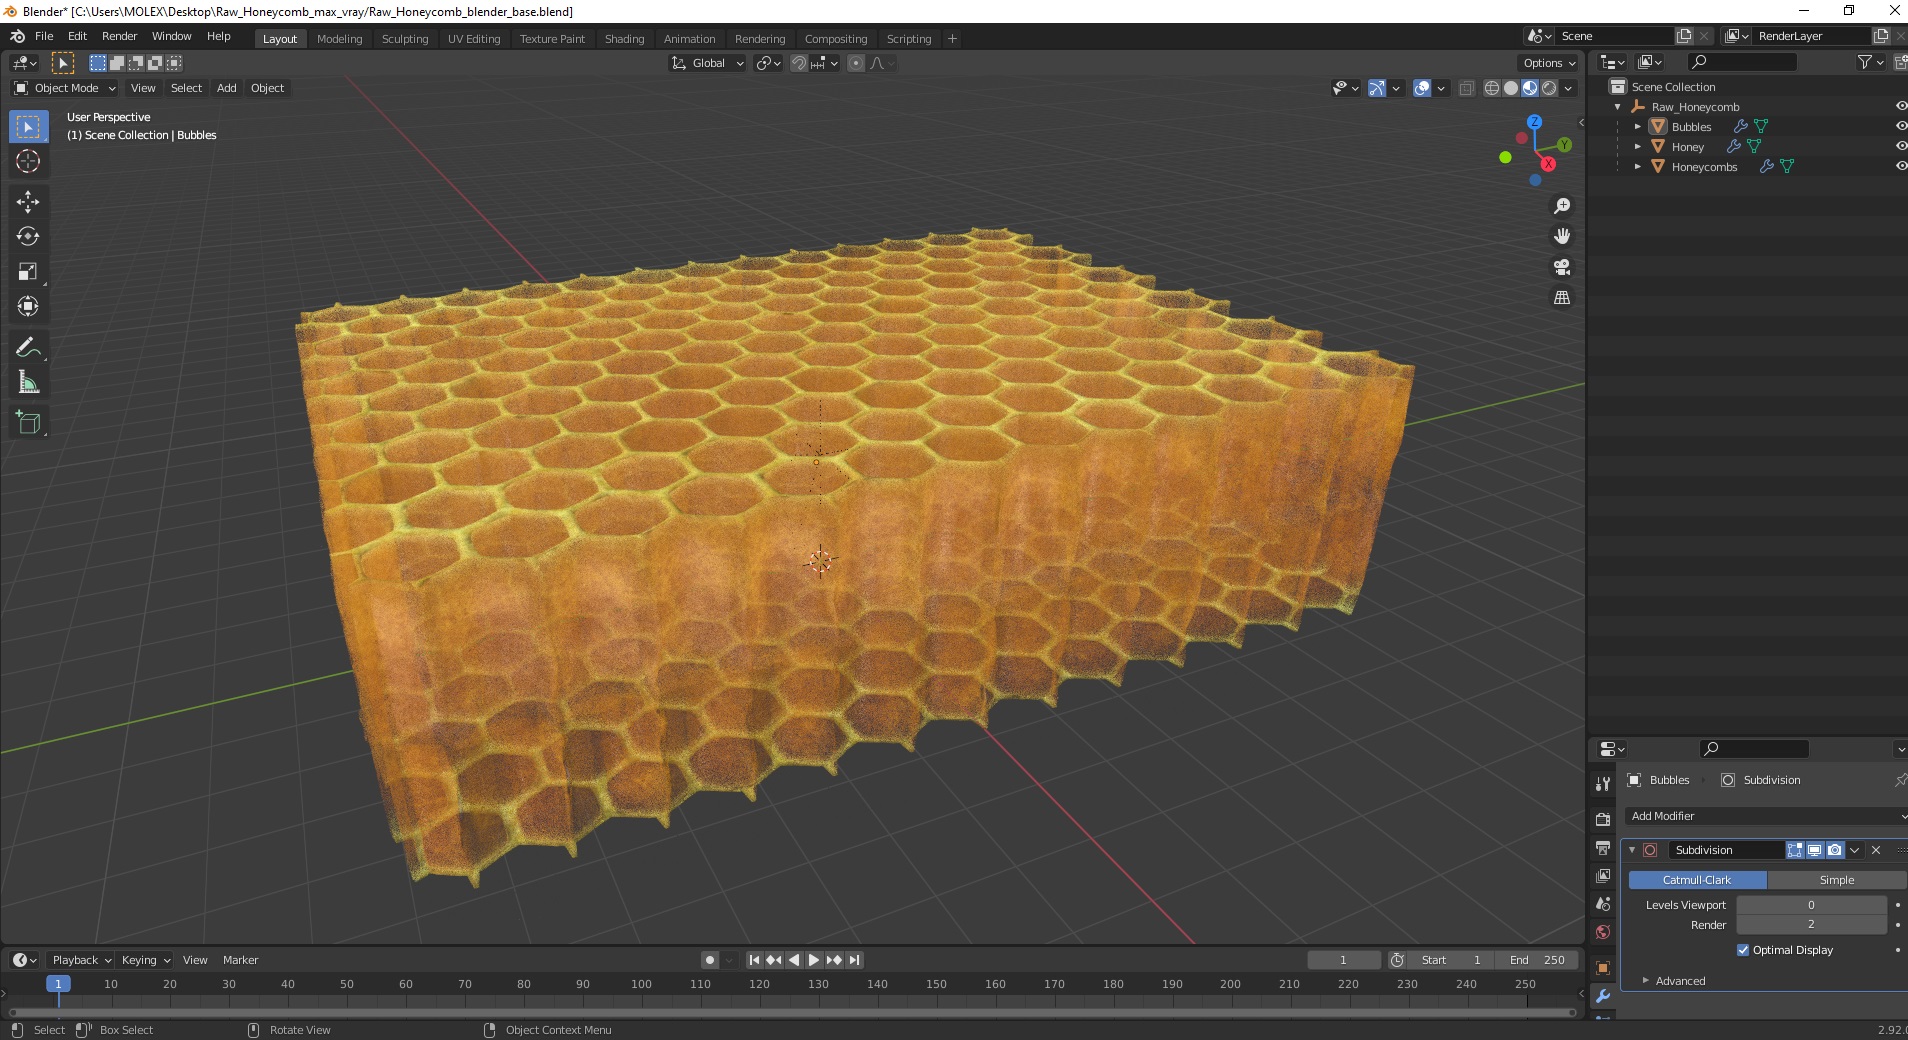Viewport: 1908px width, 1040px height.
Task: Select solid viewport shading
Action: 1511,88
